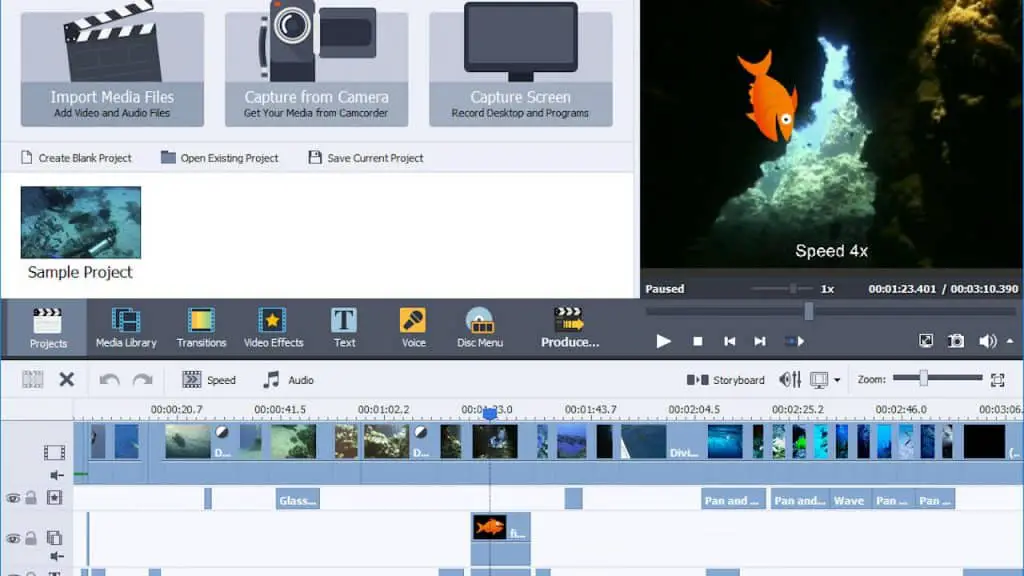Choose Capture from Camera
The height and width of the screenshot is (576, 1024).
point(317,69)
